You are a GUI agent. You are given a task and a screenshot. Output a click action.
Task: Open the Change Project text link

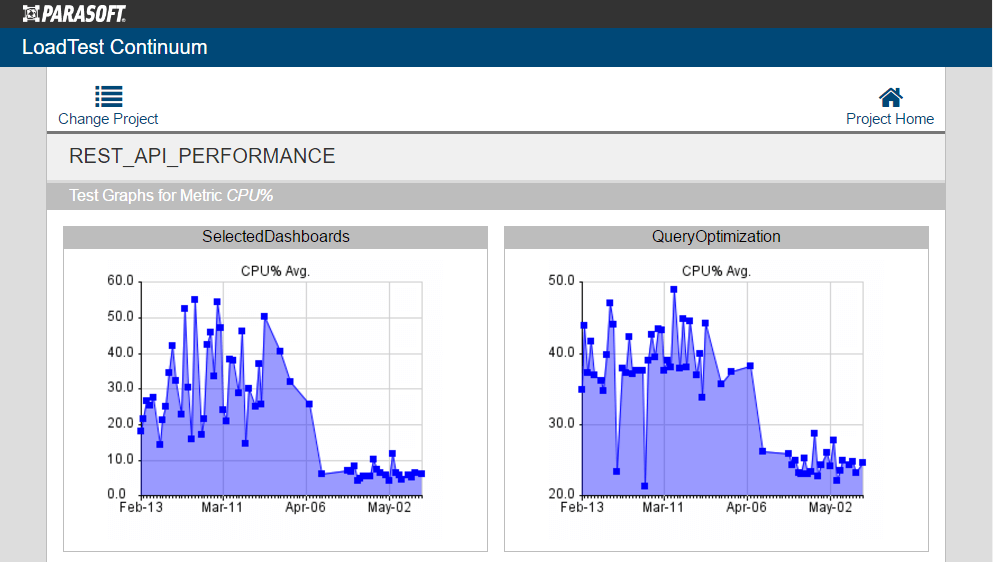[108, 119]
